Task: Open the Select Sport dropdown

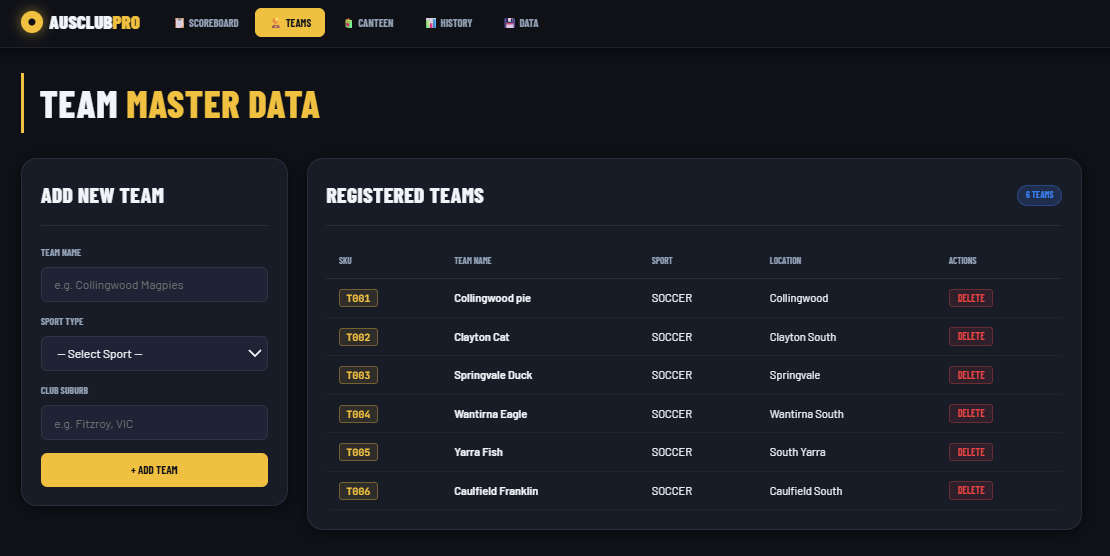Action: coord(154,353)
